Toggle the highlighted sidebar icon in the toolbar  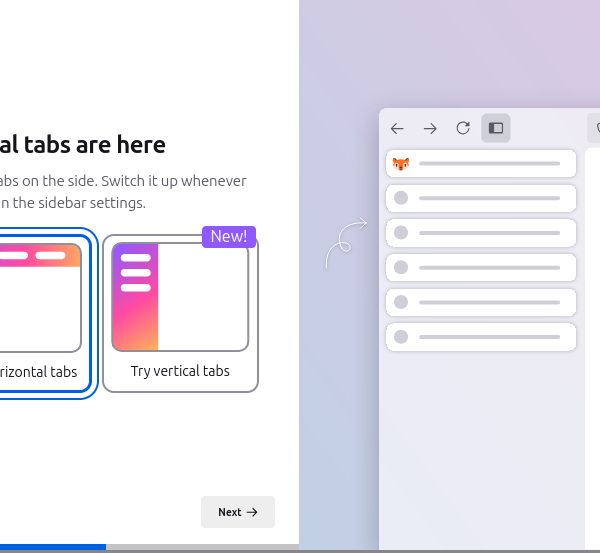[496, 128]
